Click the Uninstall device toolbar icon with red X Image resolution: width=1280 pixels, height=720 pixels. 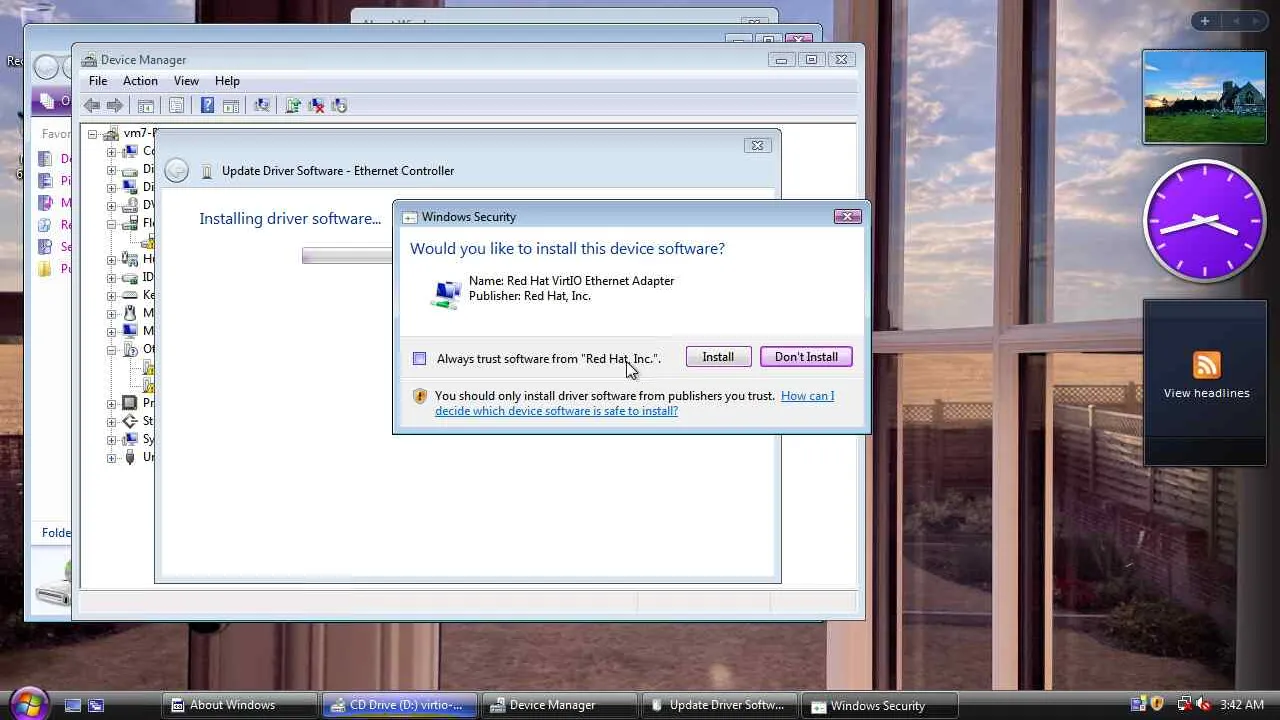pos(316,105)
